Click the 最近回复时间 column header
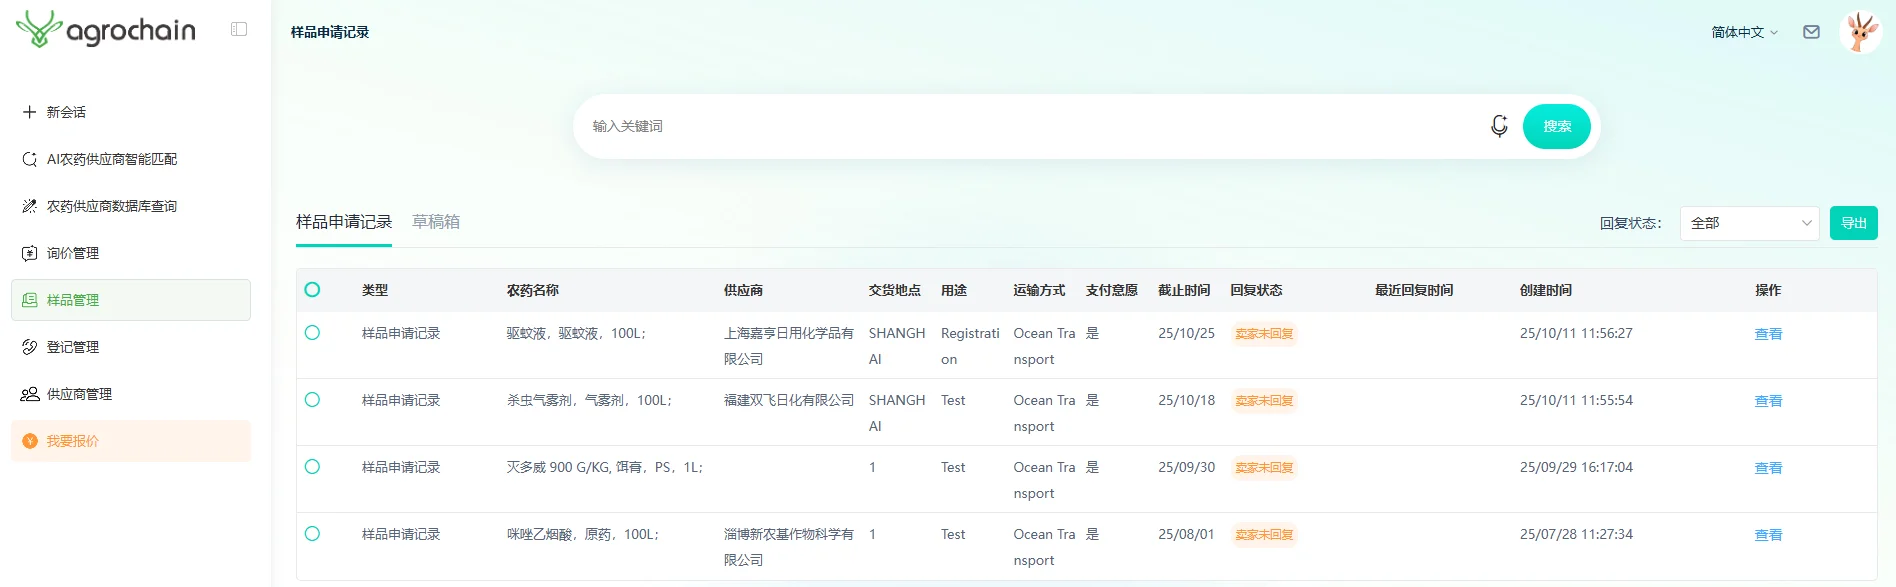The width and height of the screenshot is (1896, 587). 1414,290
